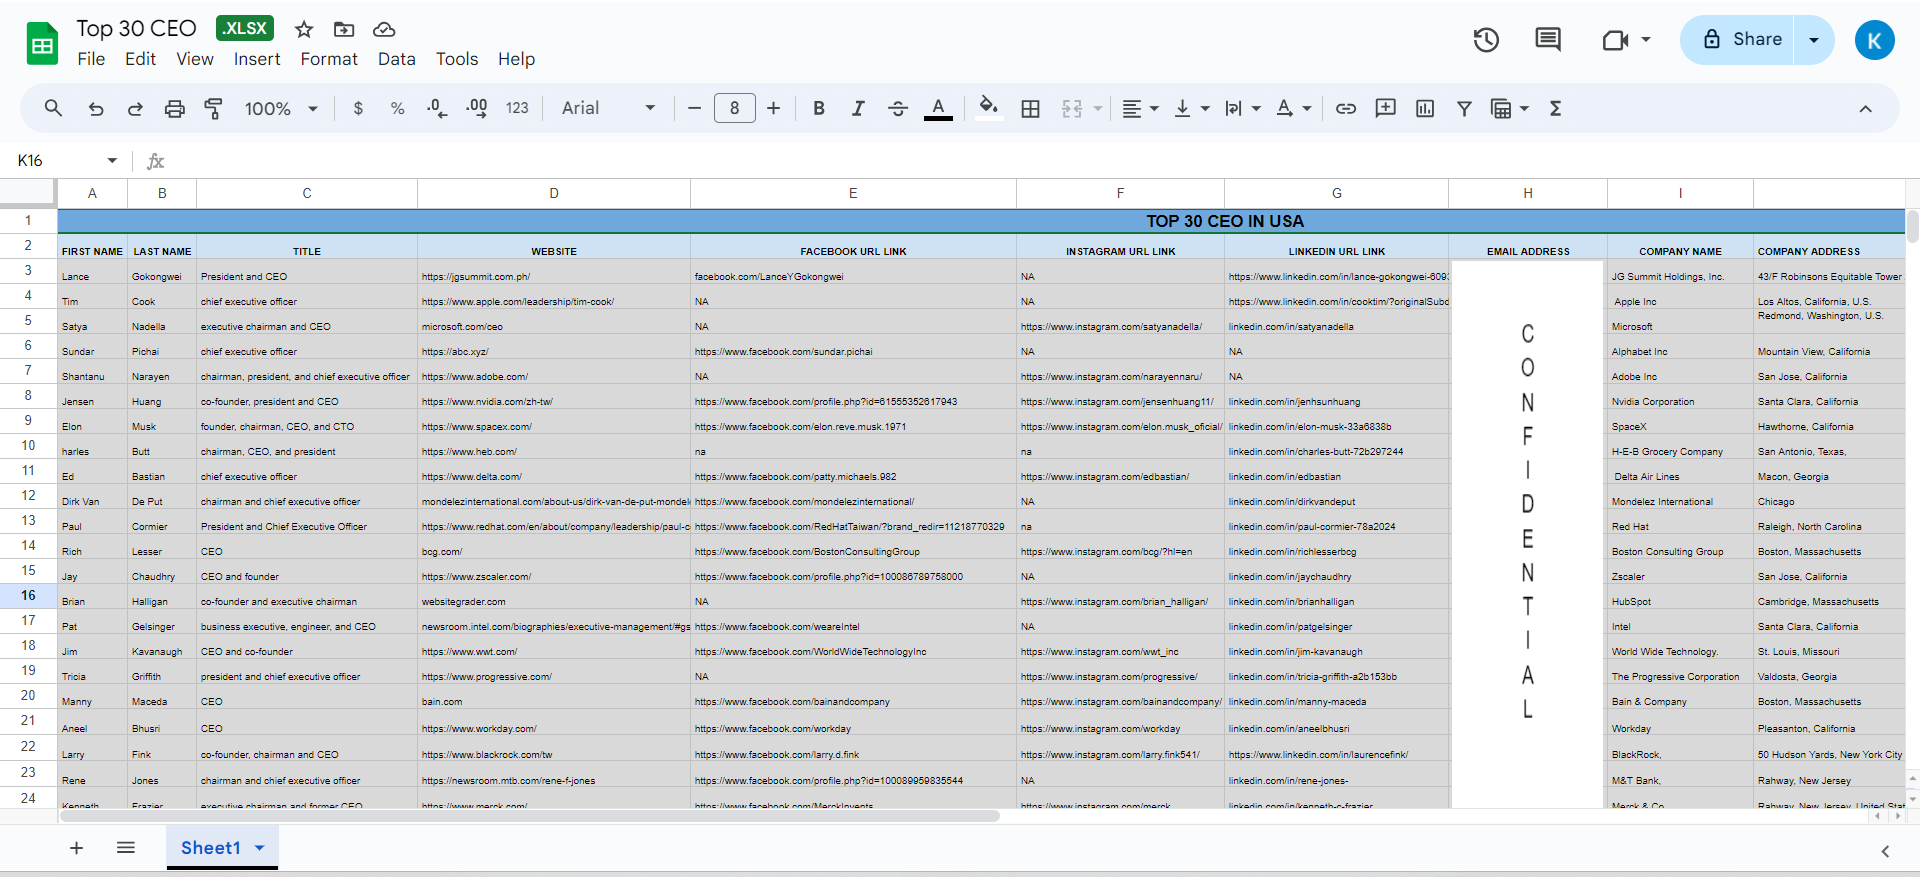Click the Undo arrow icon
This screenshot has width=1920, height=877.
click(x=96, y=108)
